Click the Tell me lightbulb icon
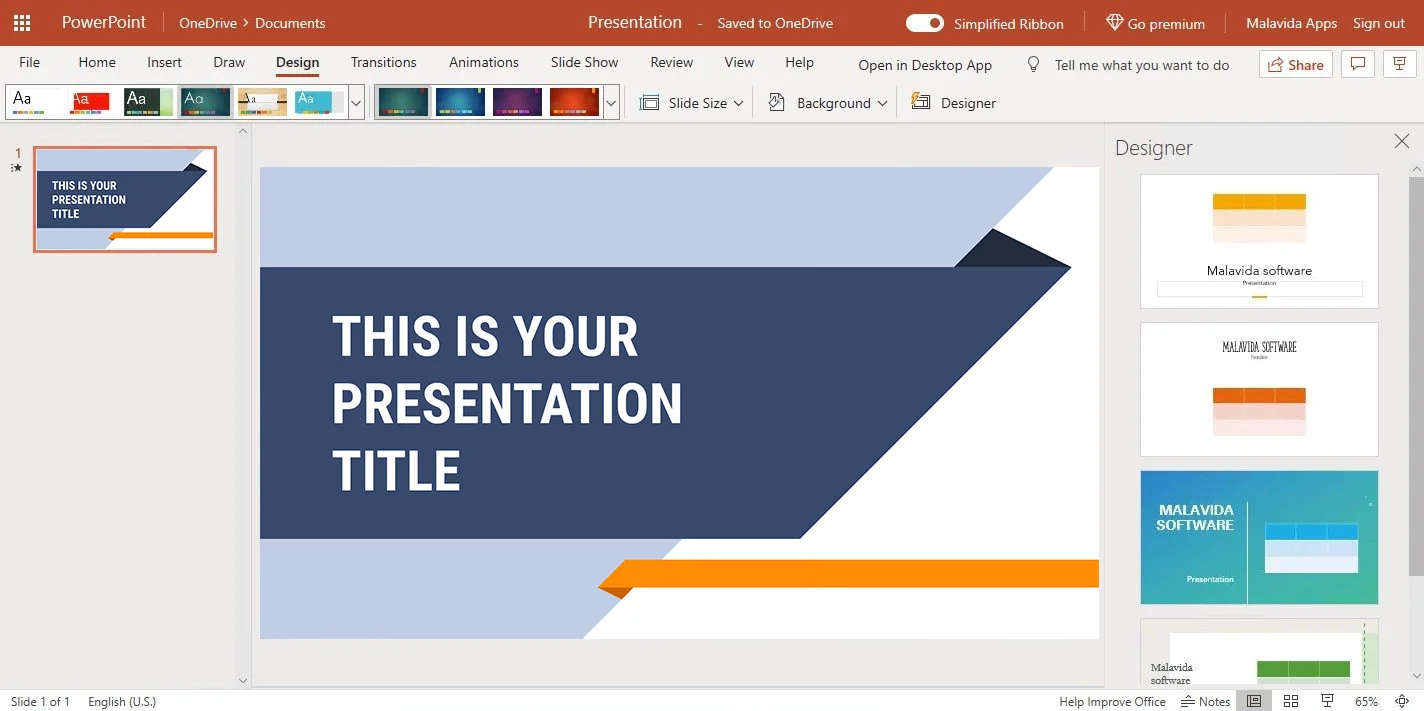Image resolution: width=1424 pixels, height=711 pixels. (x=1034, y=64)
